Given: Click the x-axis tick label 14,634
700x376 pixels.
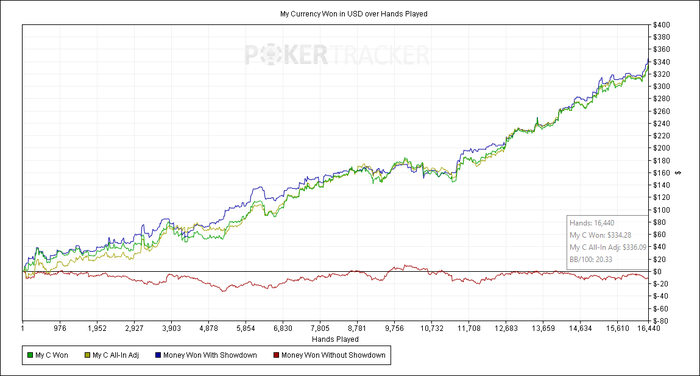Looking at the screenshot, I should point(580,328).
